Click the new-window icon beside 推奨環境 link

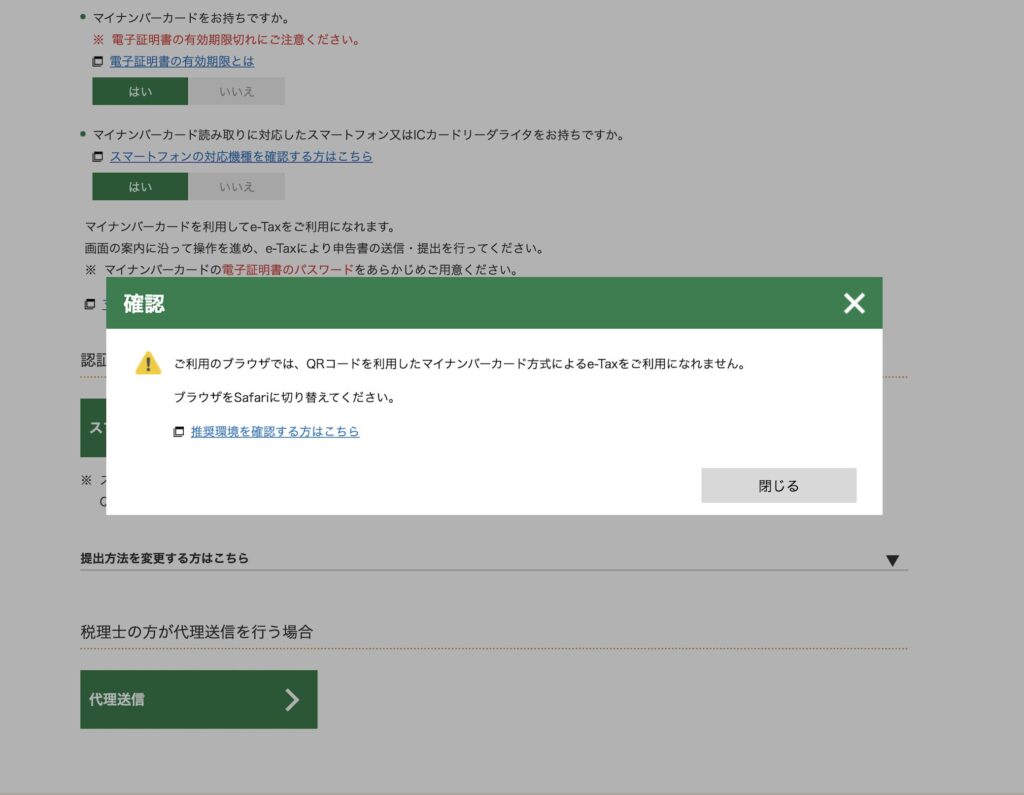(178, 432)
